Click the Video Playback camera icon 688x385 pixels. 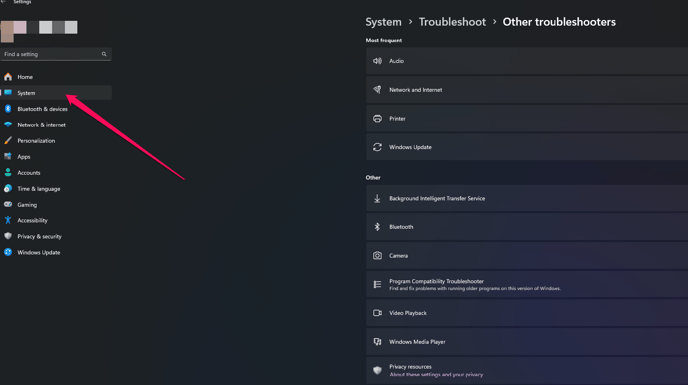pyautogui.click(x=377, y=313)
